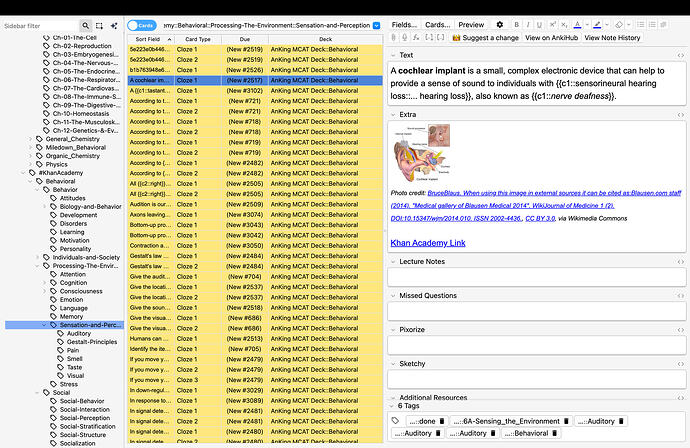Image resolution: width=690 pixels, height=448 pixels.
Task: Insert ordered numbered list
Action: click(652, 25)
